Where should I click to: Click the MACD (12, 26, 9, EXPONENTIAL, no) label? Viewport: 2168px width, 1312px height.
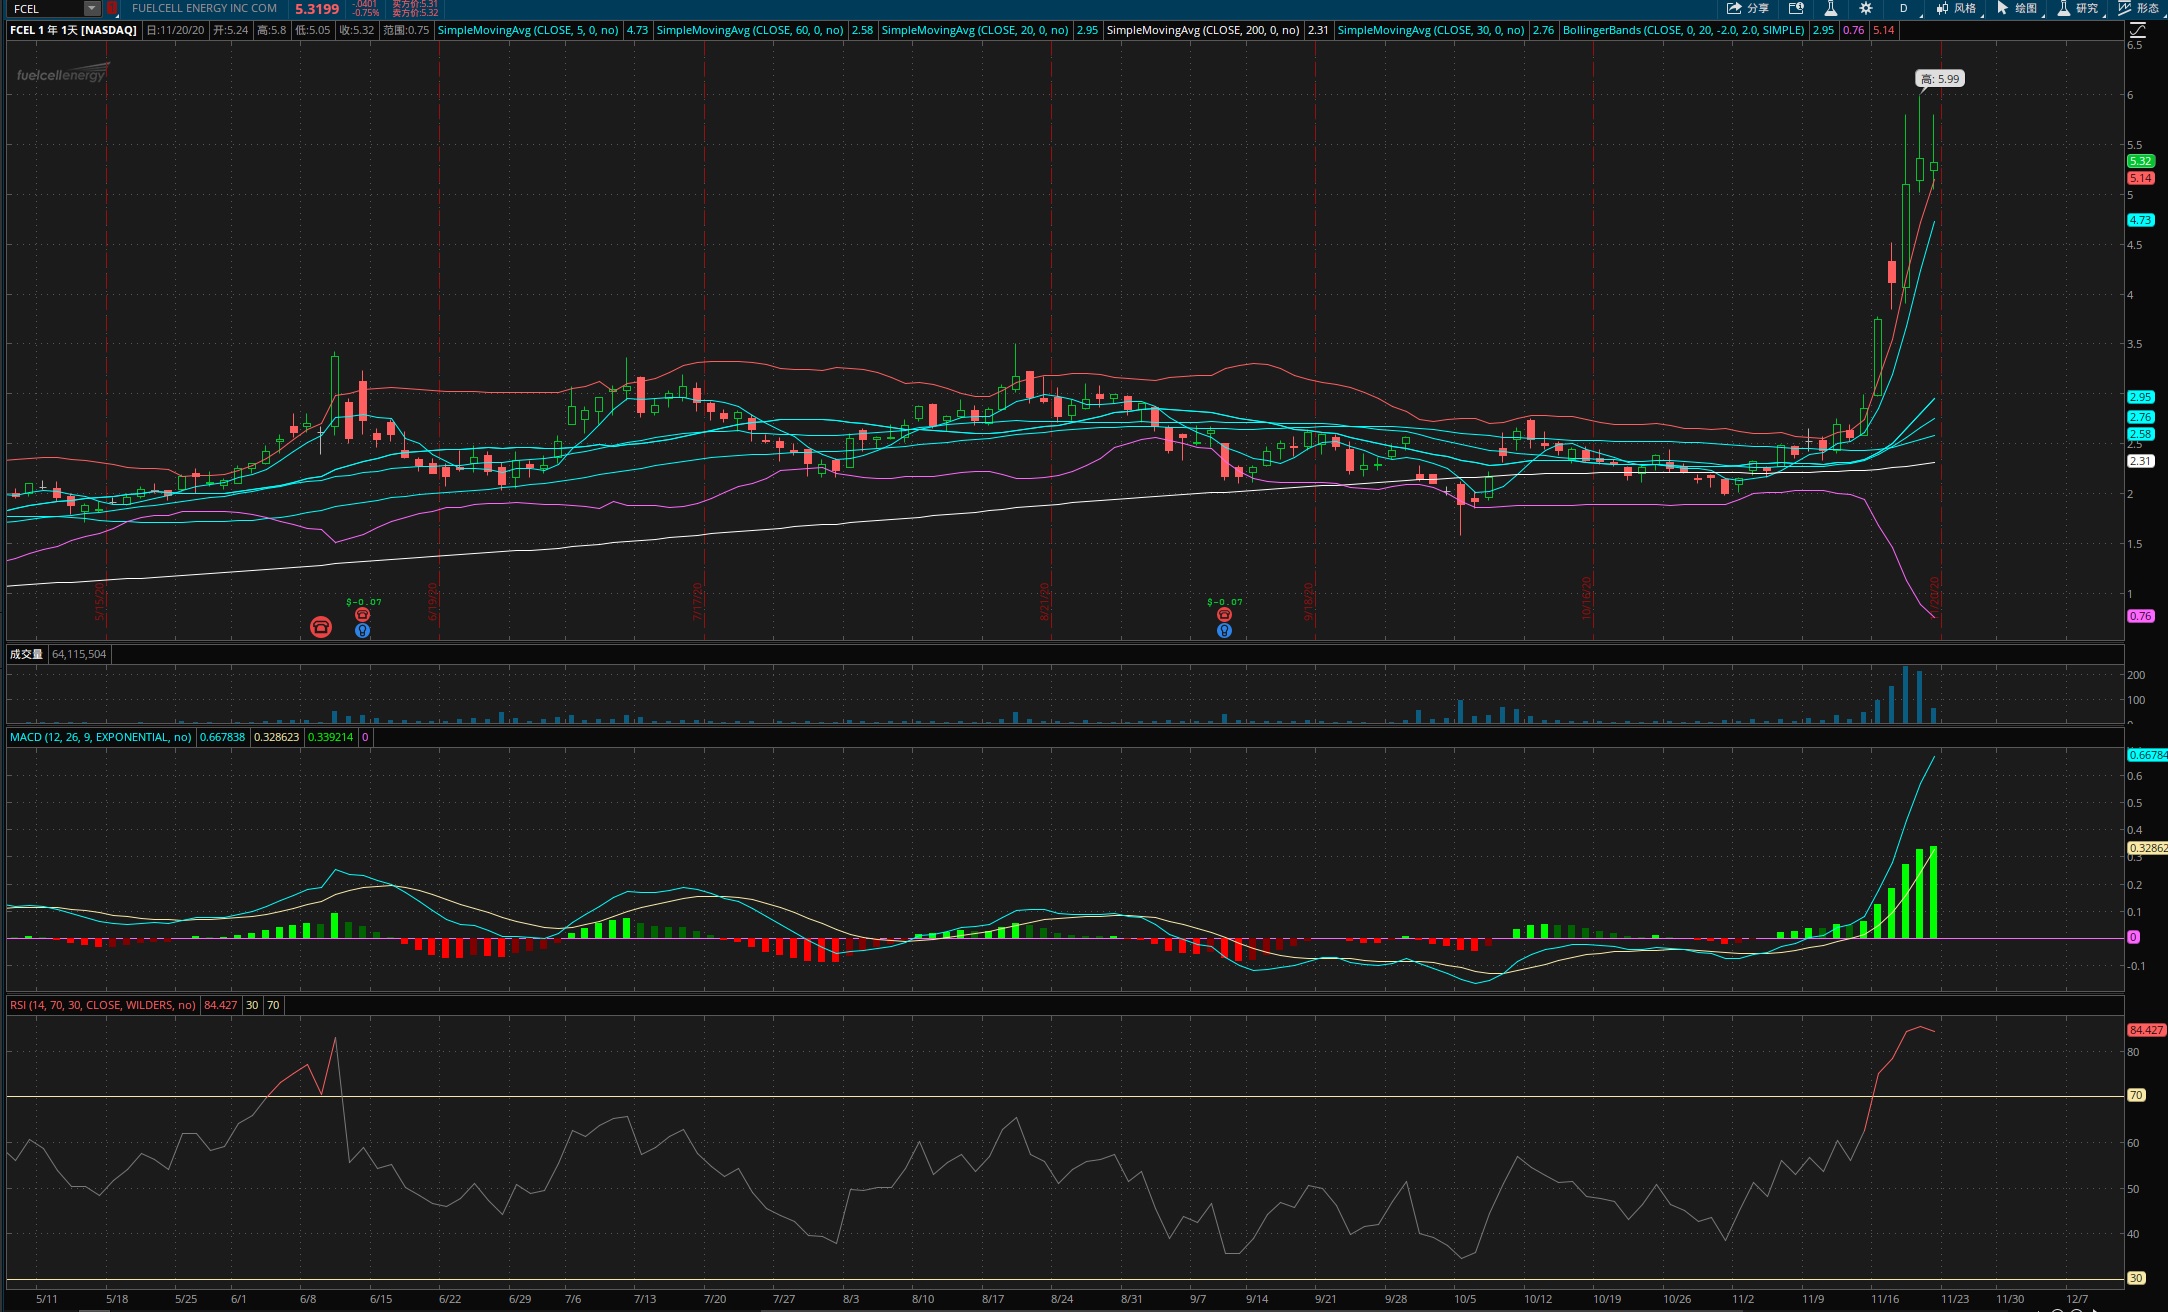[100, 737]
